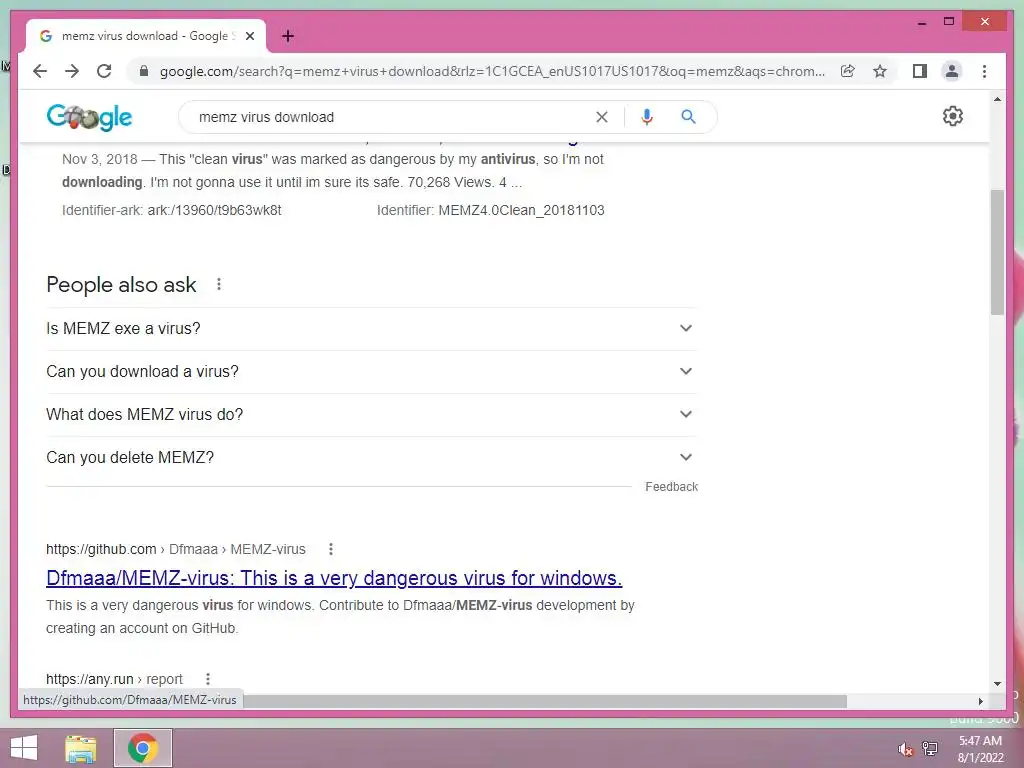This screenshot has width=1024, height=768.
Task: Expand "Can you download a virus?"
Action: (371, 372)
